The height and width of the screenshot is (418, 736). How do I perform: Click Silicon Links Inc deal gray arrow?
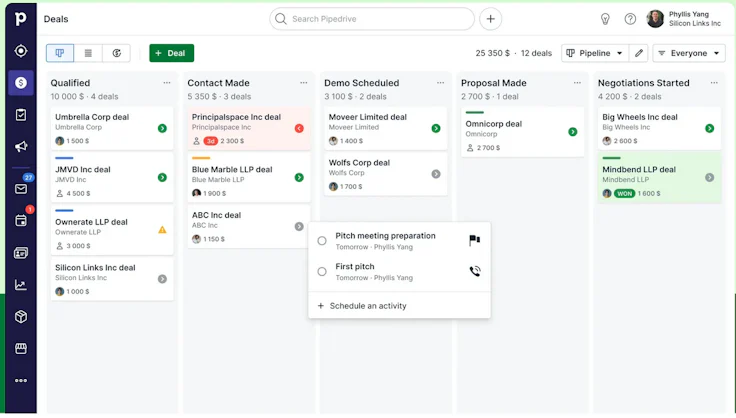click(x=162, y=279)
